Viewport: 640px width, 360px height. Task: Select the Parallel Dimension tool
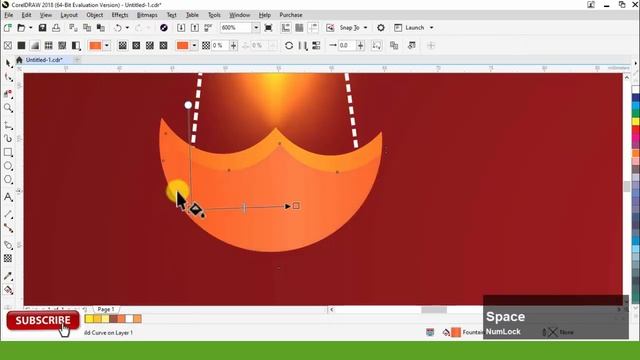(x=8, y=214)
